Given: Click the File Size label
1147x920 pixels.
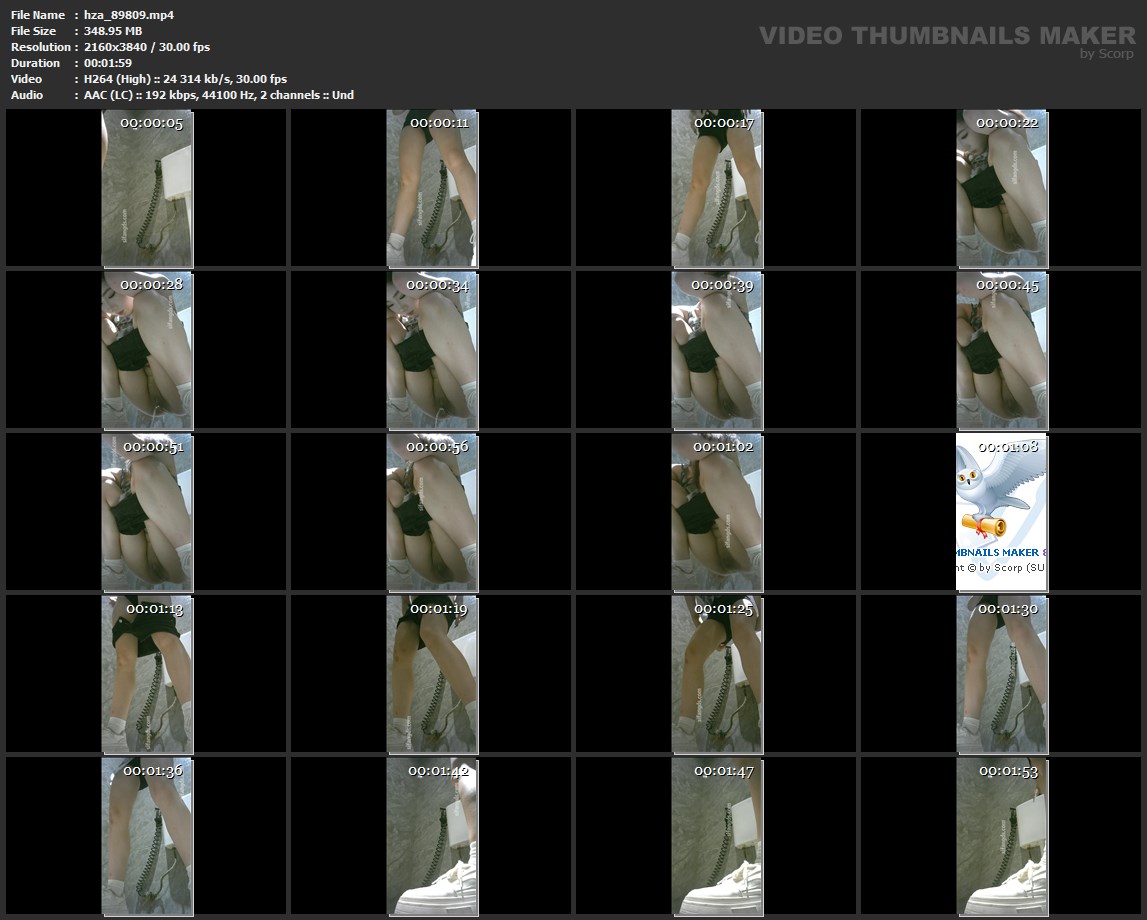Looking at the screenshot, I should click(34, 31).
